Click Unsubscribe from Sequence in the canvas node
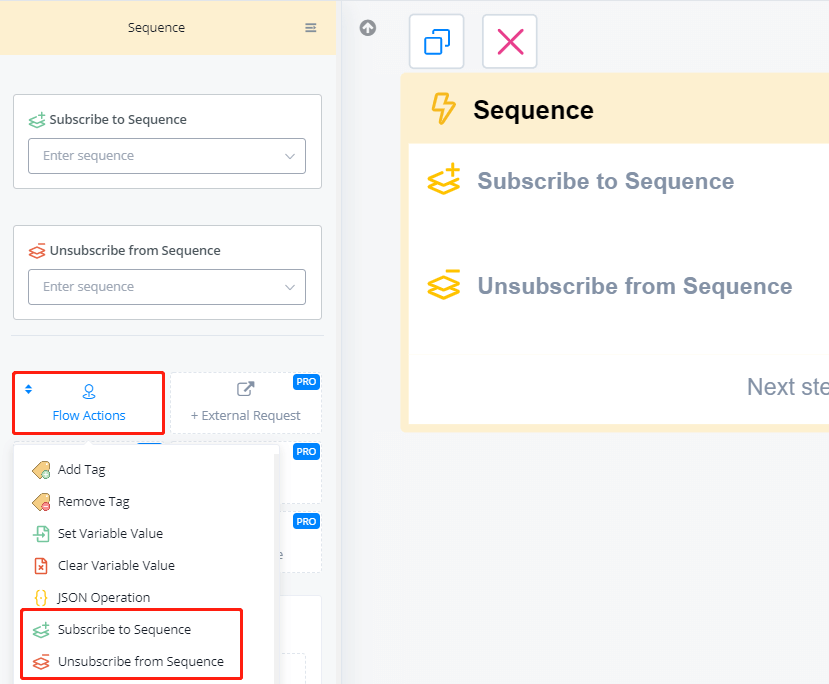 [634, 286]
